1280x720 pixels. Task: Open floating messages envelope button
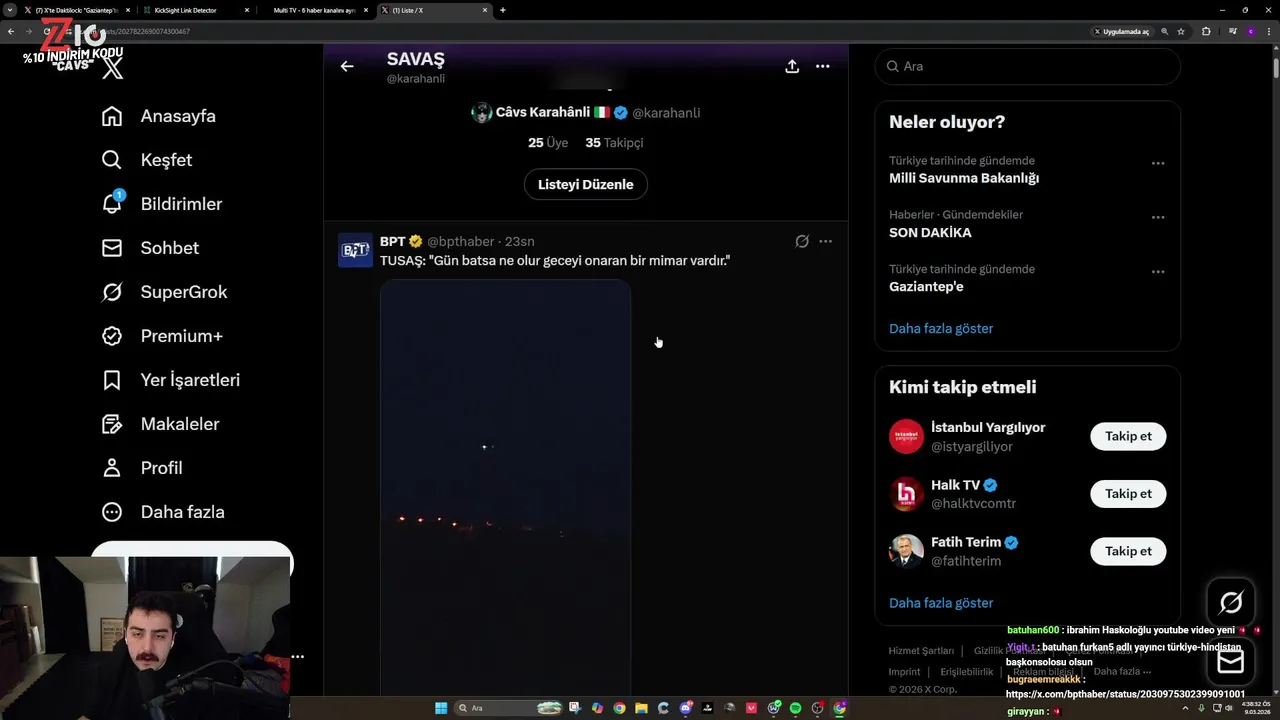(1231, 661)
